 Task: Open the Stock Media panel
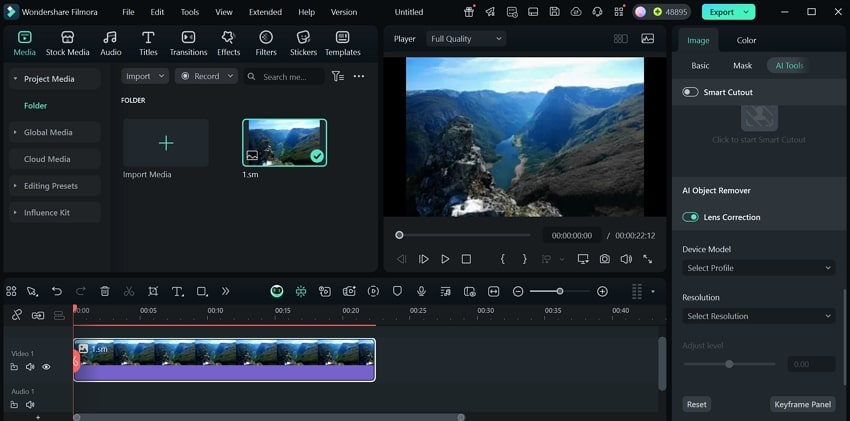coord(67,43)
